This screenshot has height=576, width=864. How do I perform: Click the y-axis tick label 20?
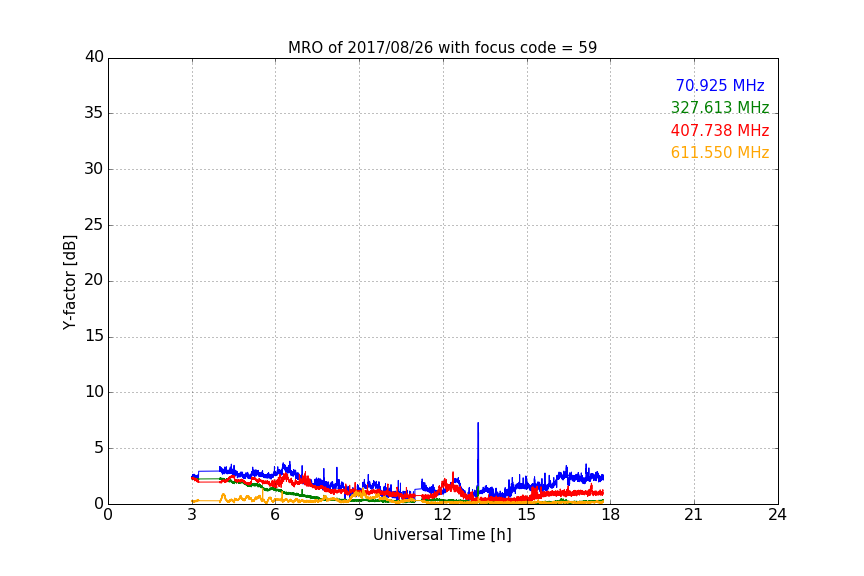pyautogui.click(x=94, y=280)
